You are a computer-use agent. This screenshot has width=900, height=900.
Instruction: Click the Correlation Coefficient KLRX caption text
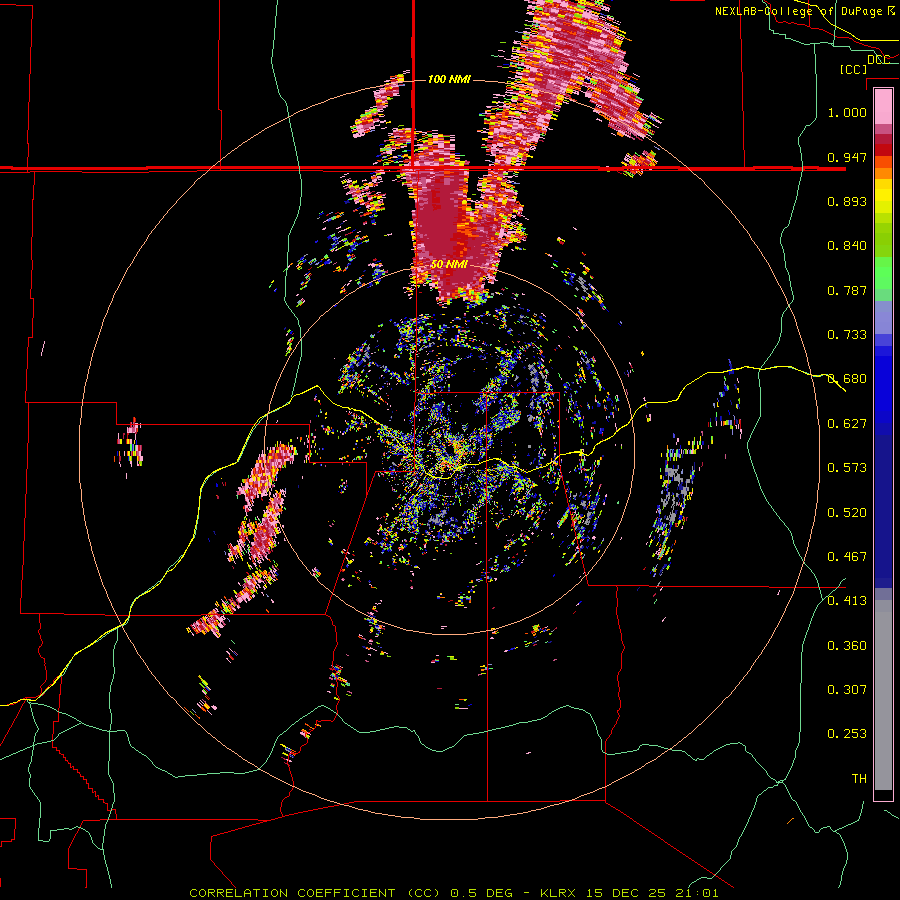(x=453, y=893)
